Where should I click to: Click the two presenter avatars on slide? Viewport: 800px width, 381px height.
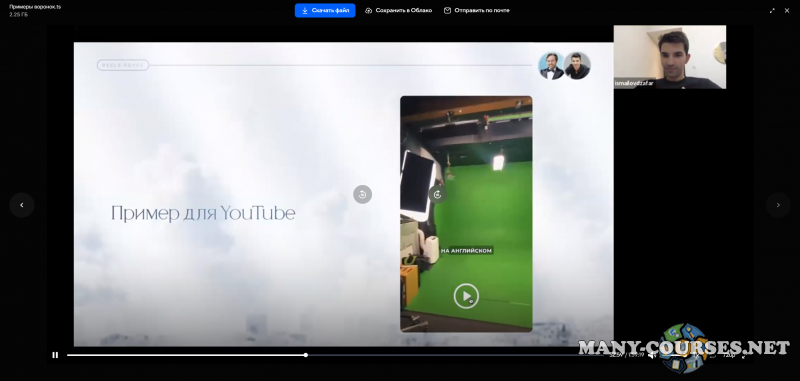pyautogui.click(x=564, y=66)
